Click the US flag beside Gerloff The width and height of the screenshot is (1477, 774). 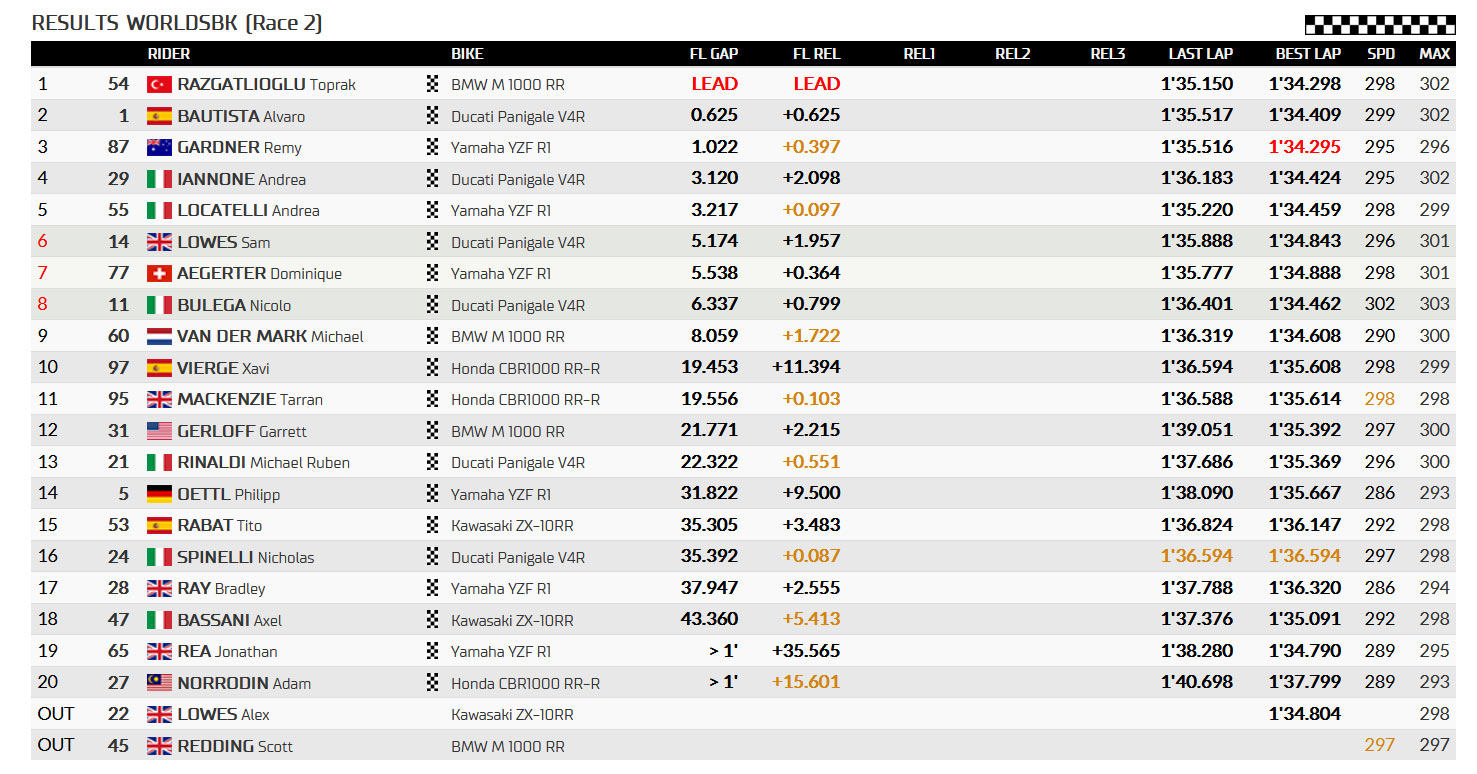159,431
